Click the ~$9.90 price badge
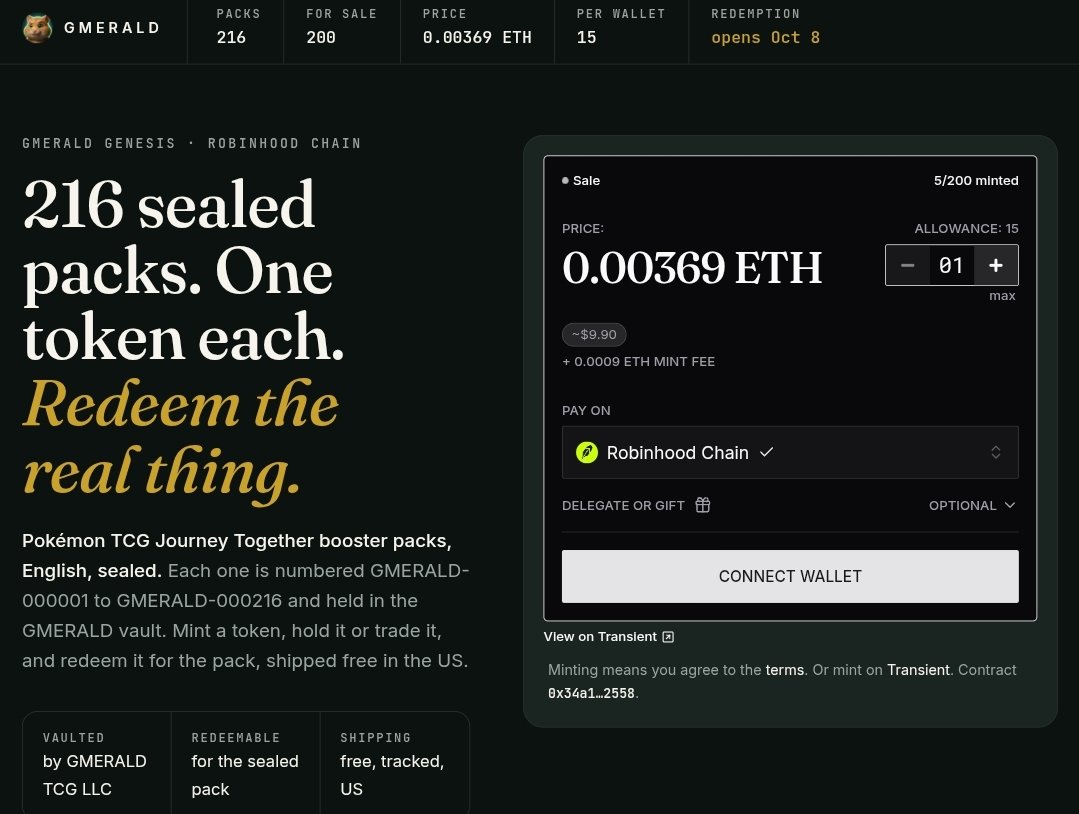Screen dimensions: 1079x814 coord(594,334)
